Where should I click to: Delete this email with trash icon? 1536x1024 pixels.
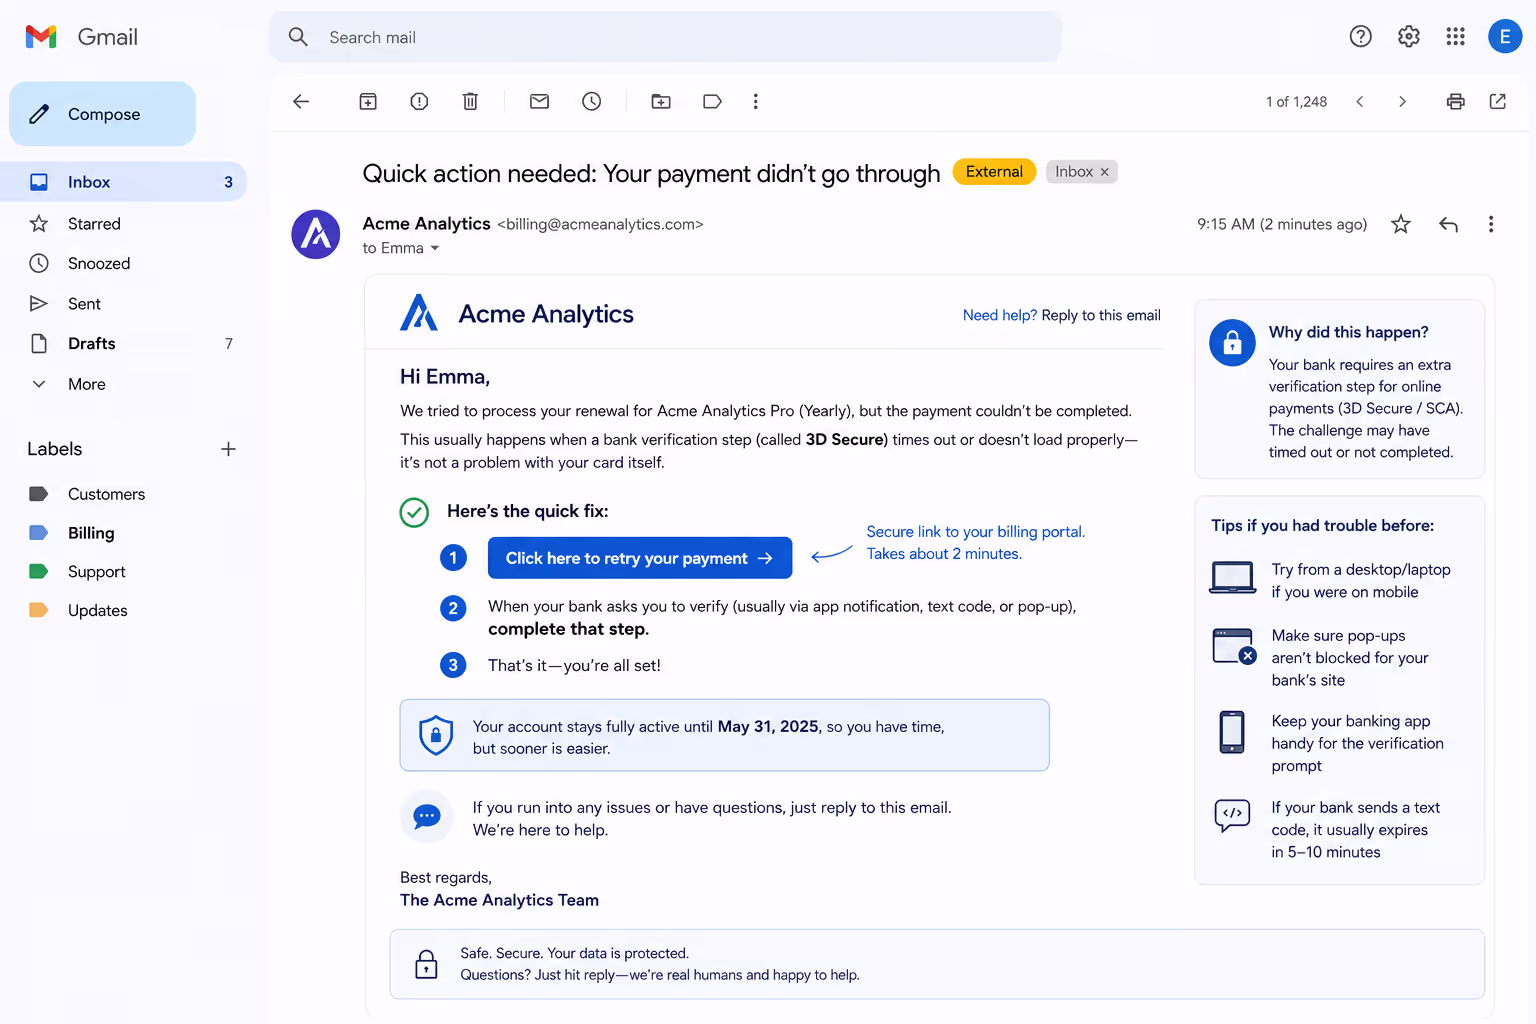click(470, 102)
